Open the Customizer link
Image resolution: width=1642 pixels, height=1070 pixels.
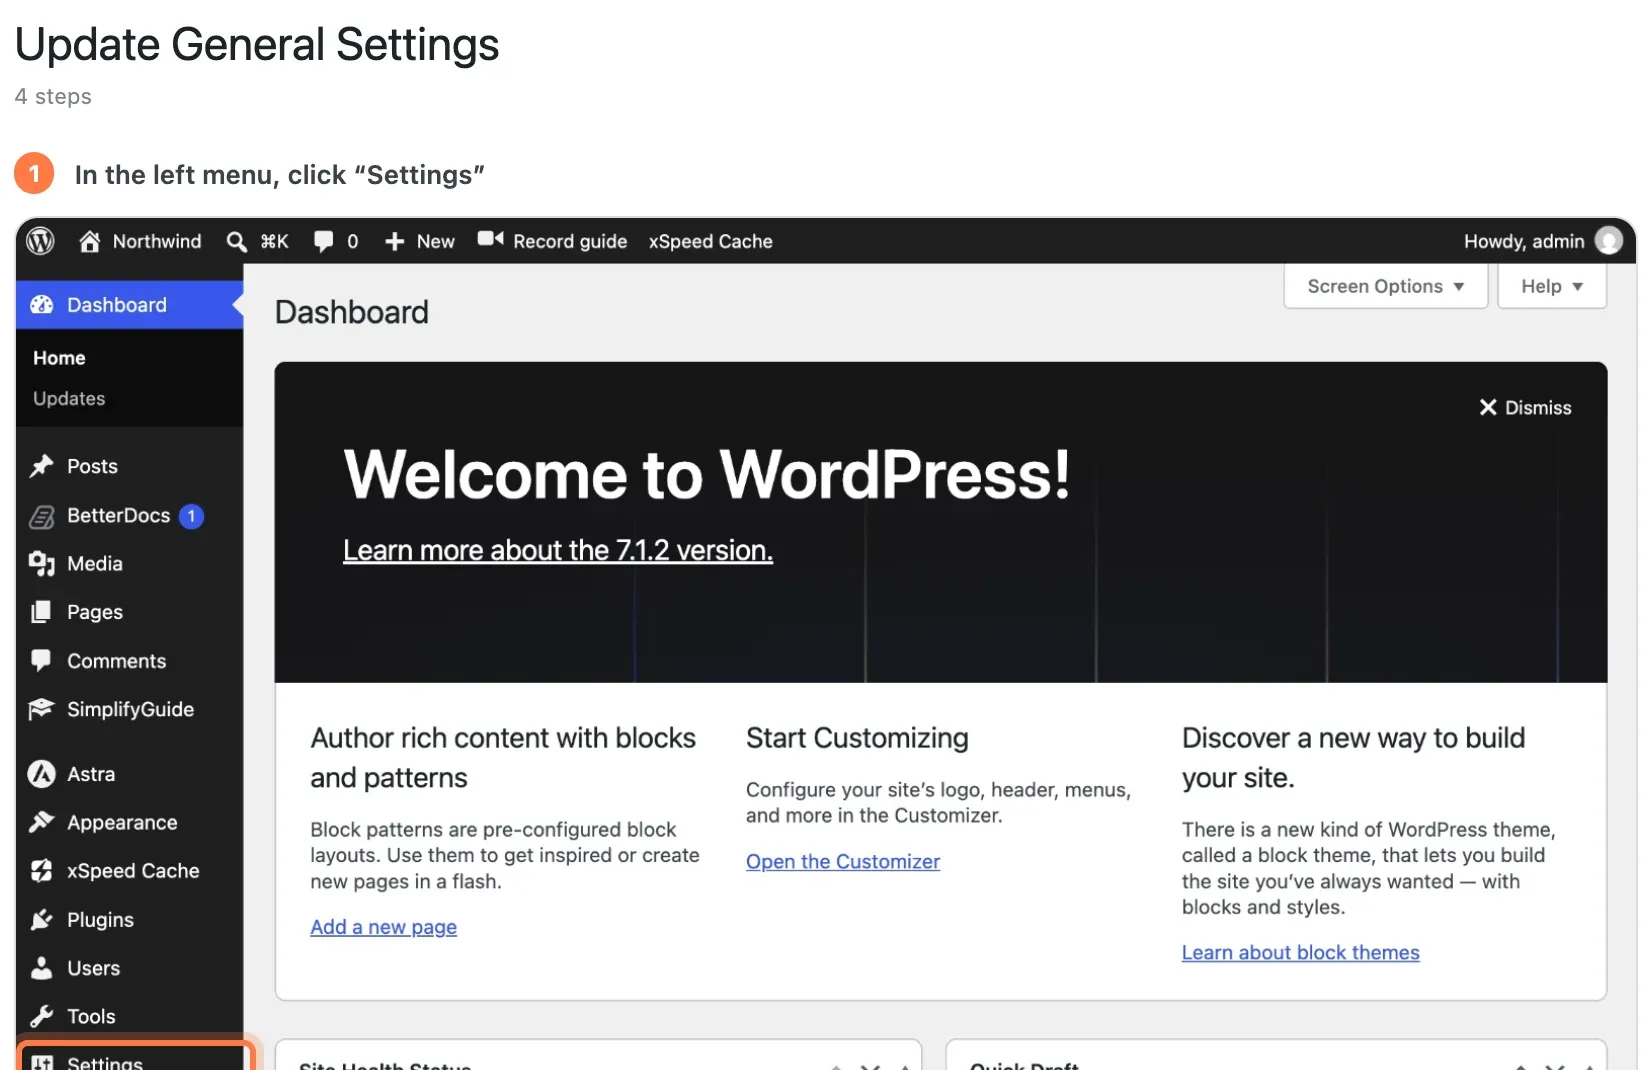coord(843,862)
